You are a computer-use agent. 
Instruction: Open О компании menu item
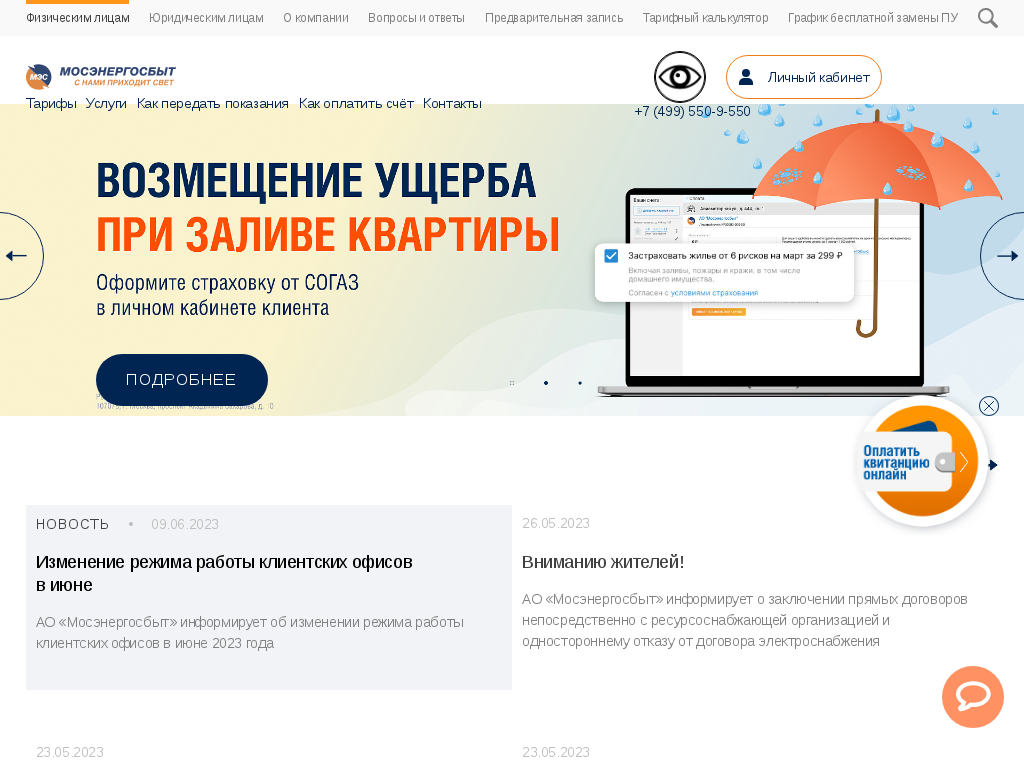[x=316, y=18]
